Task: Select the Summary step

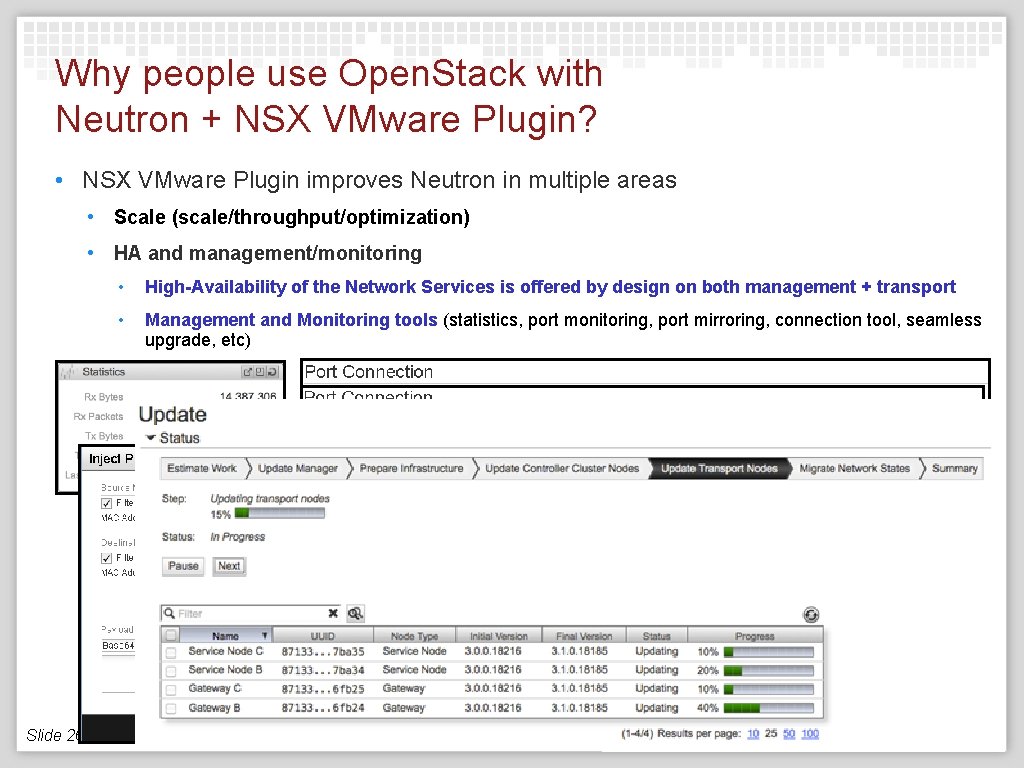Action: click(x=955, y=468)
